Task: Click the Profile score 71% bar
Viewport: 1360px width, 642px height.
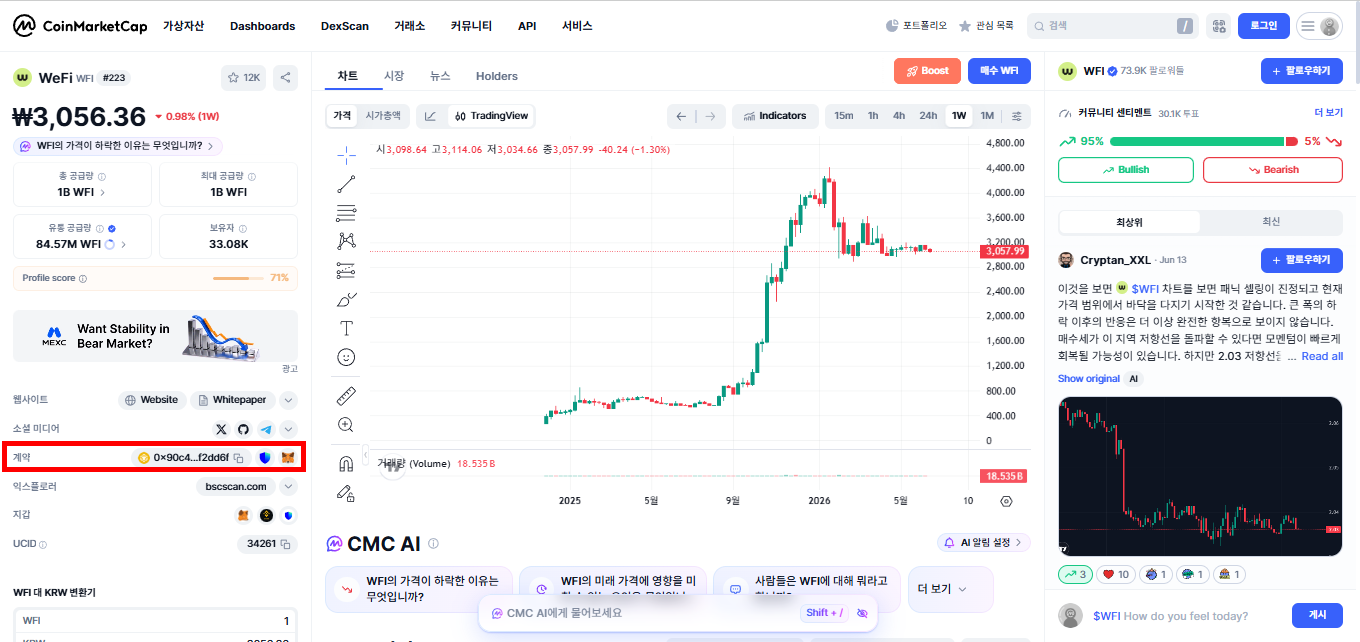Action: click(x=237, y=278)
